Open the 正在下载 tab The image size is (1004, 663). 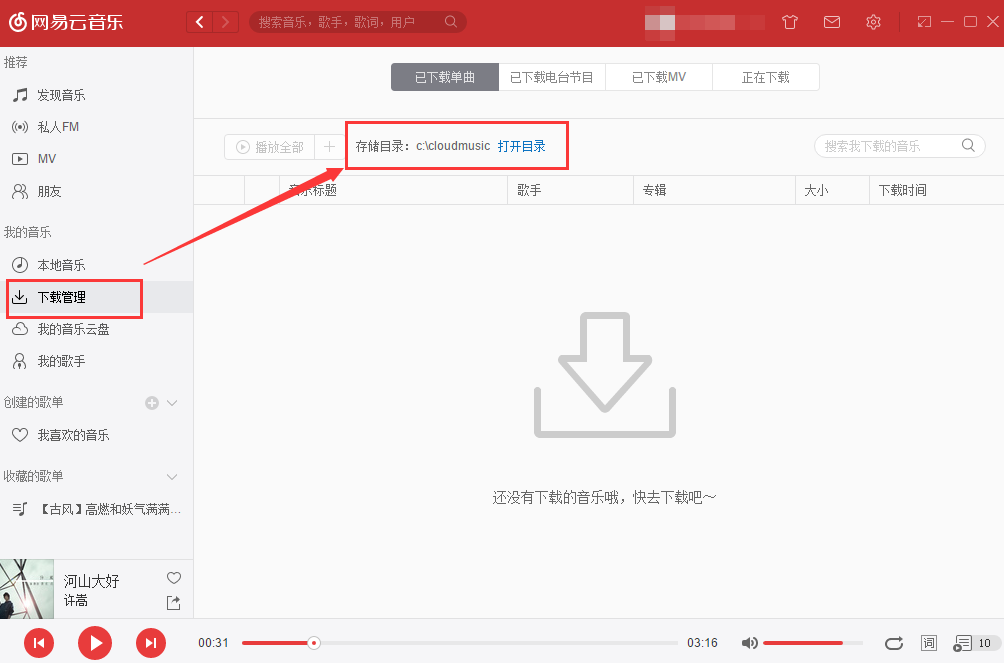coord(765,76)
